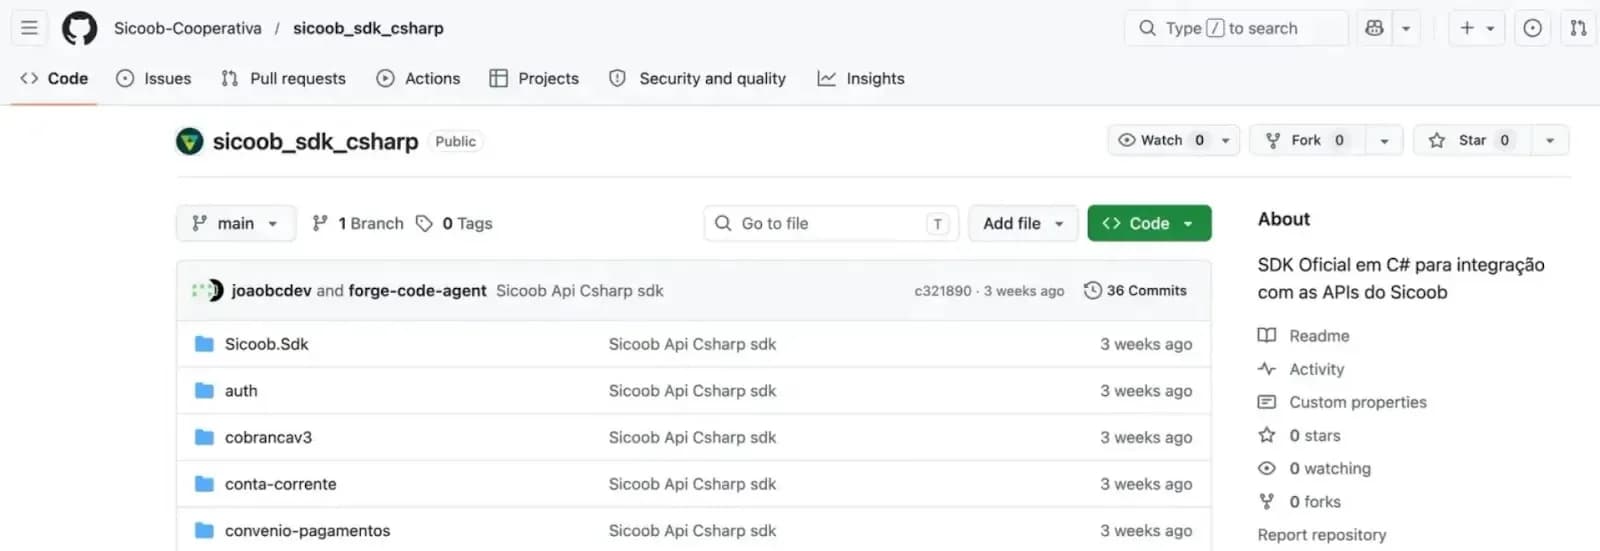The width and height of the screenshot is (1600, 551).
Task: Fork this repository
Action: [1308, 140]
